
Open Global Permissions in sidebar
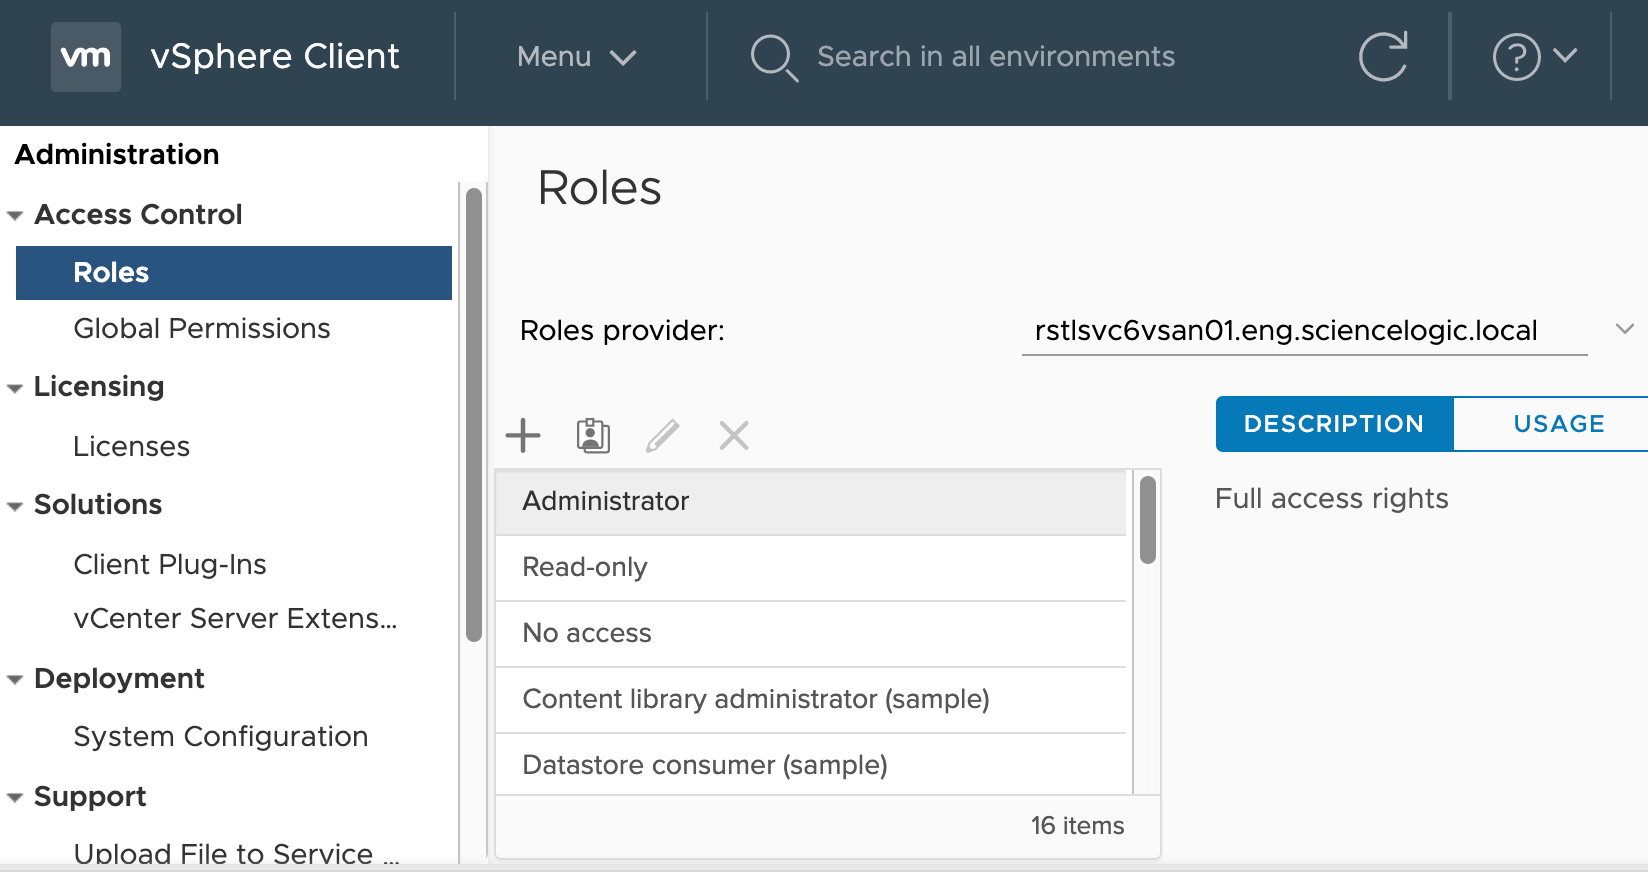[202, 329]
